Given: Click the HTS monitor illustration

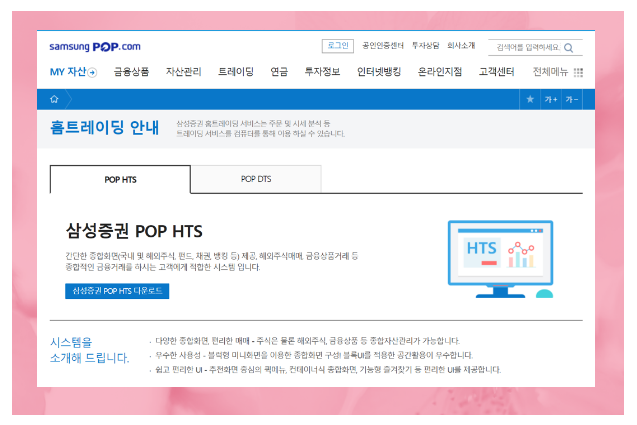Looking at the screenshot, I should (x=500, y=259).
